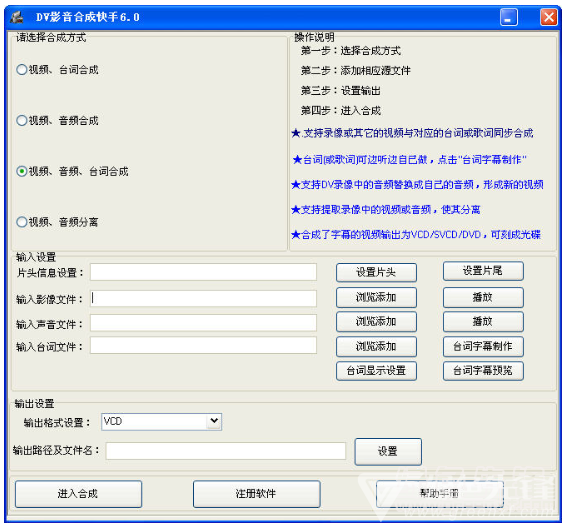Select 视频、台词合成 radio option
Screen dimensions: 565x526
click(x=58, y=70)
